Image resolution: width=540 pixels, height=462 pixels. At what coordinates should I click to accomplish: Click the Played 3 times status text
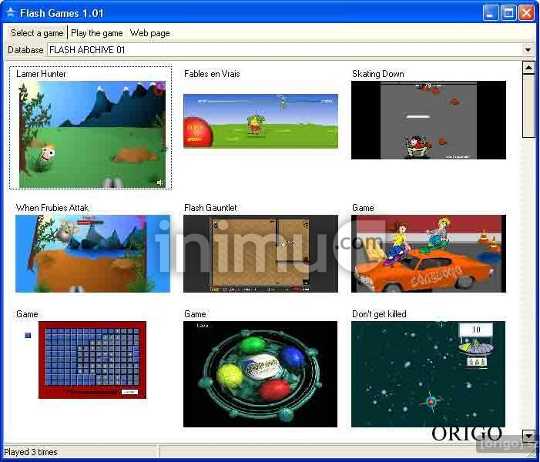[31, 452]
